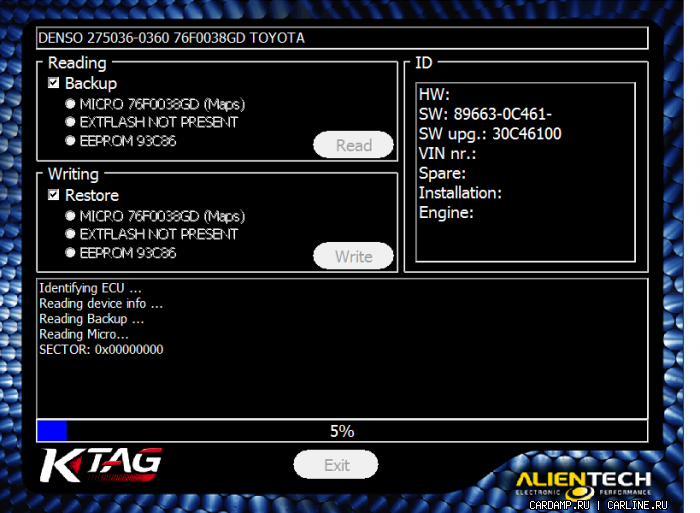
Task: Click the 'SW upg.: 30C46100' line
Action: point(490,134)
